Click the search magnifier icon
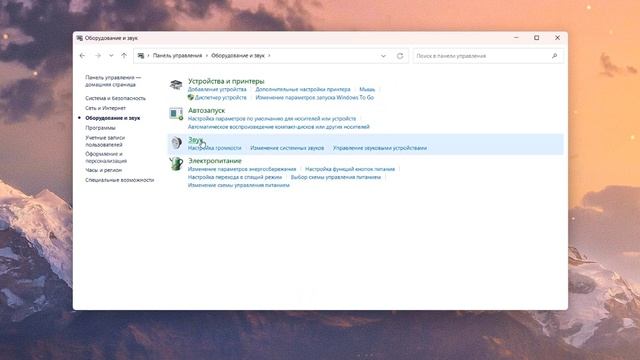The width and height of the screenshot is (640, 360). [554, 56]
